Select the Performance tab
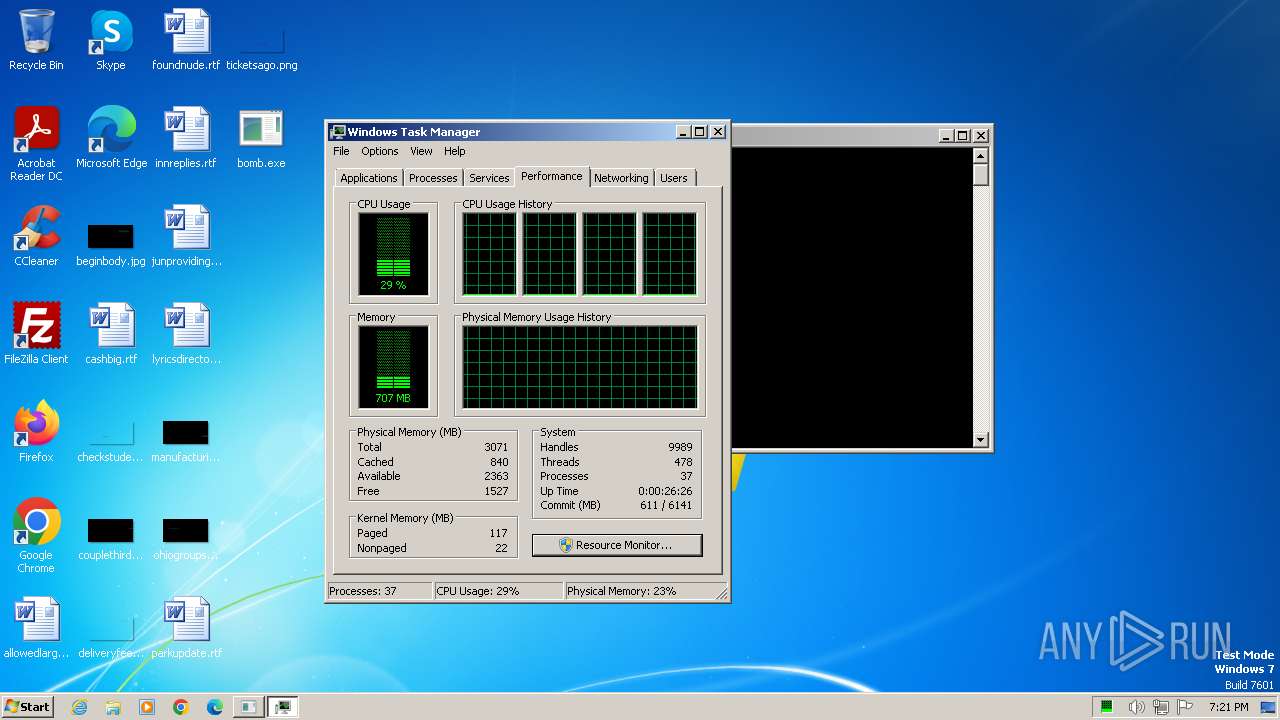 (552, 176)
